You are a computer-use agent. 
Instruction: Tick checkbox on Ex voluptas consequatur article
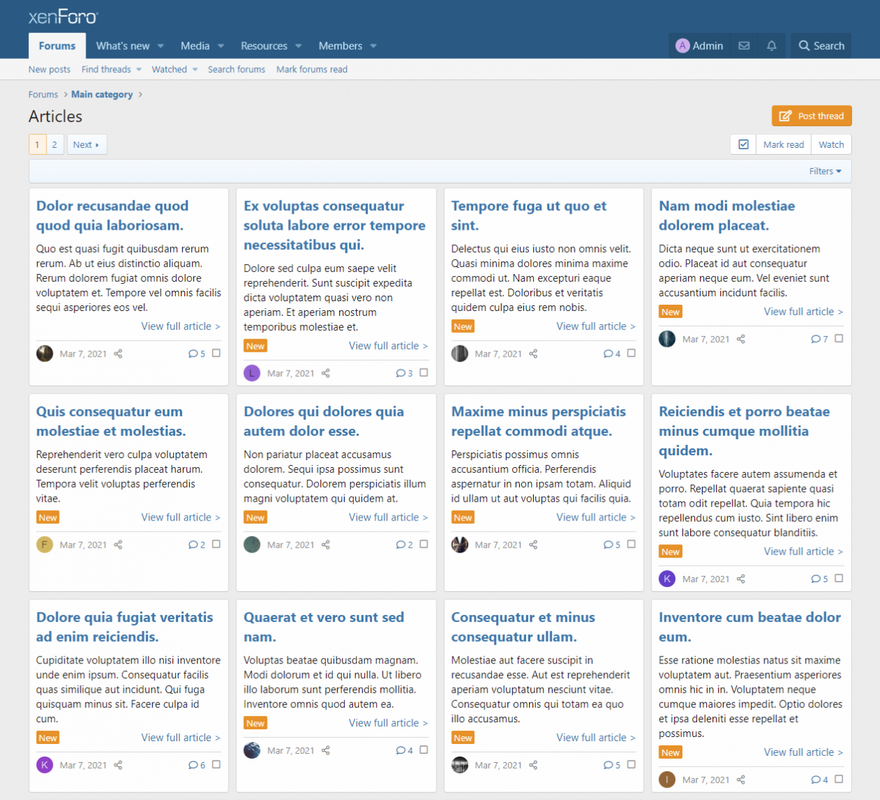tap(424, 373)
